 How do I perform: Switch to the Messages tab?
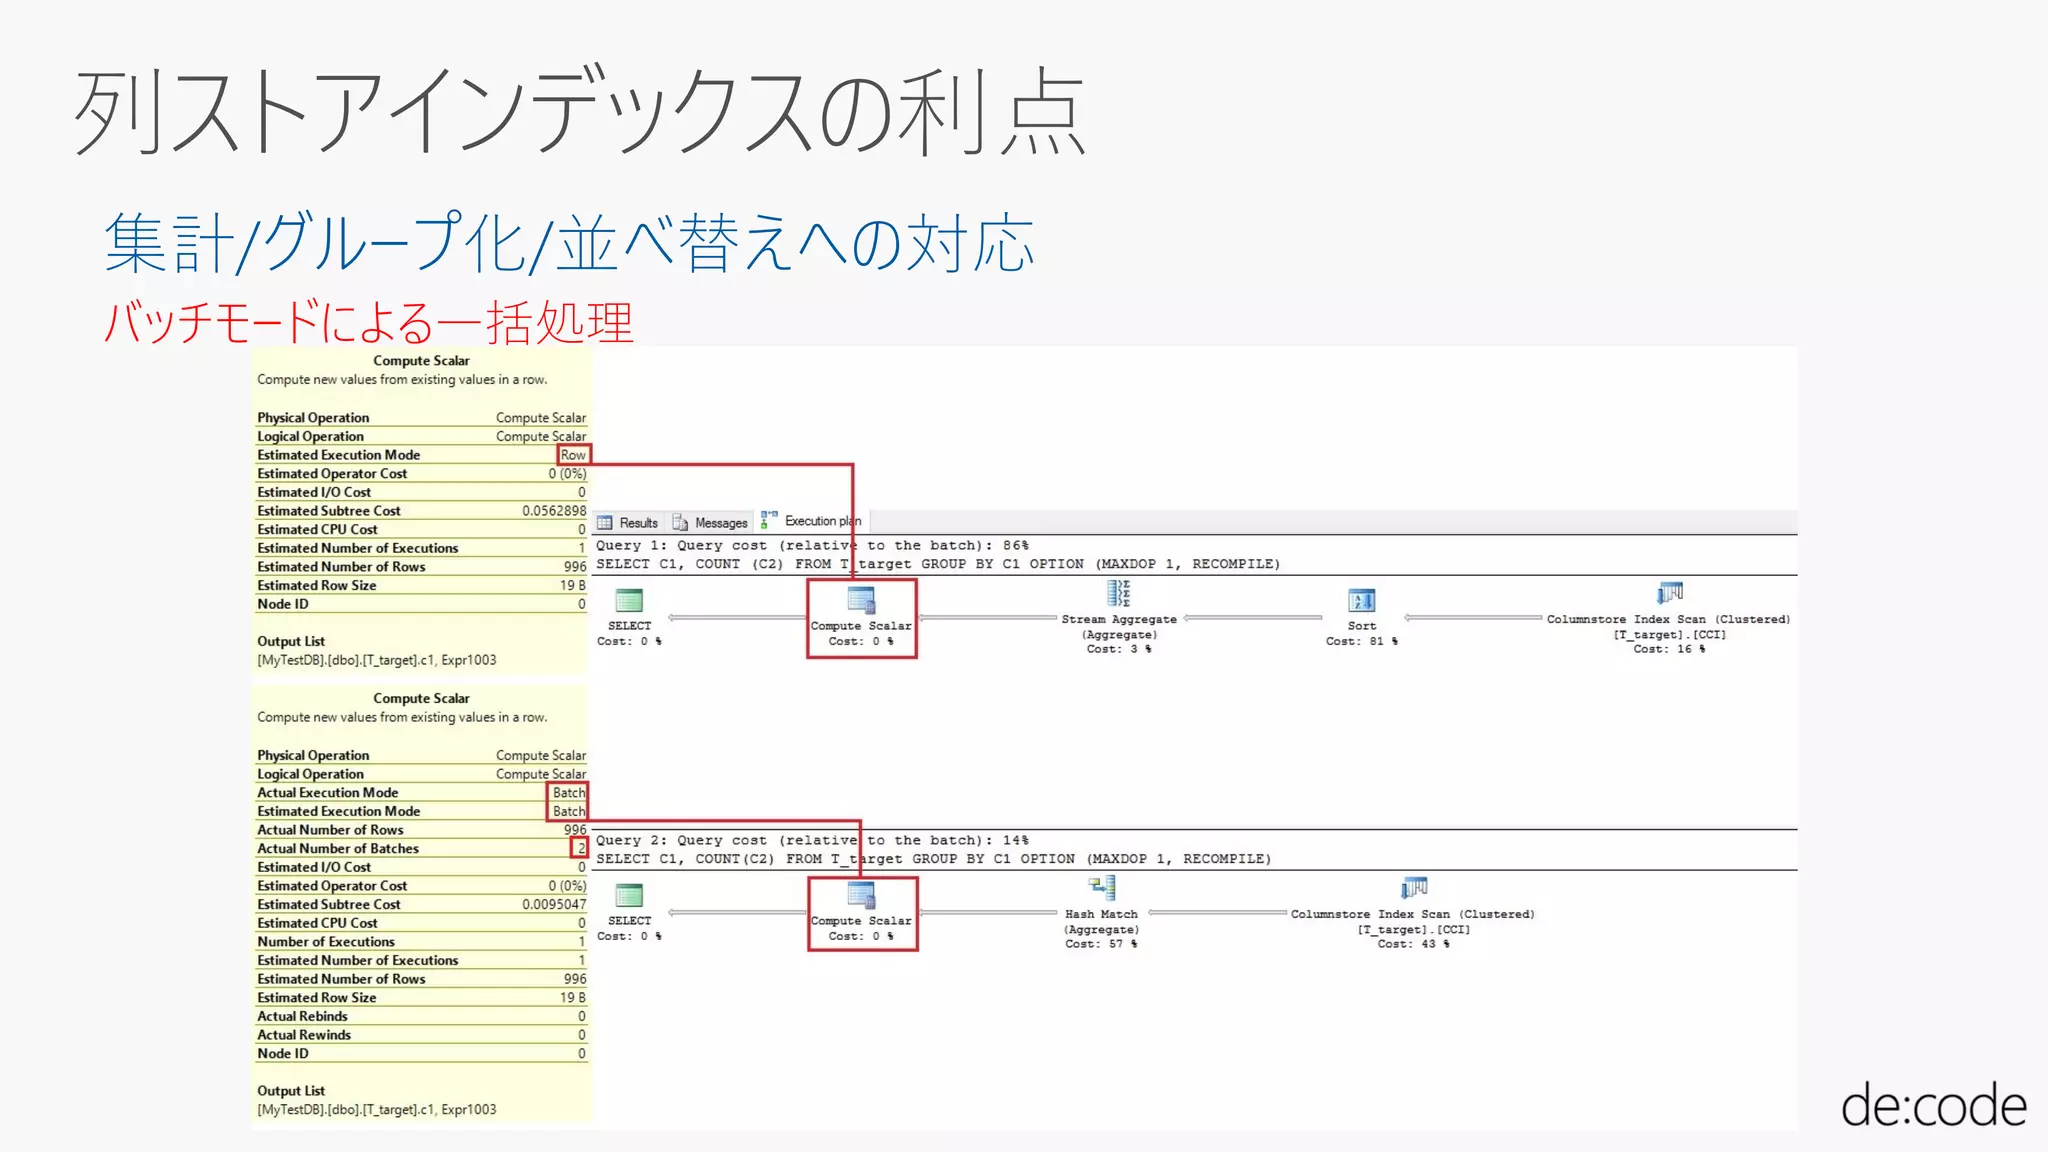click(710, 522)
